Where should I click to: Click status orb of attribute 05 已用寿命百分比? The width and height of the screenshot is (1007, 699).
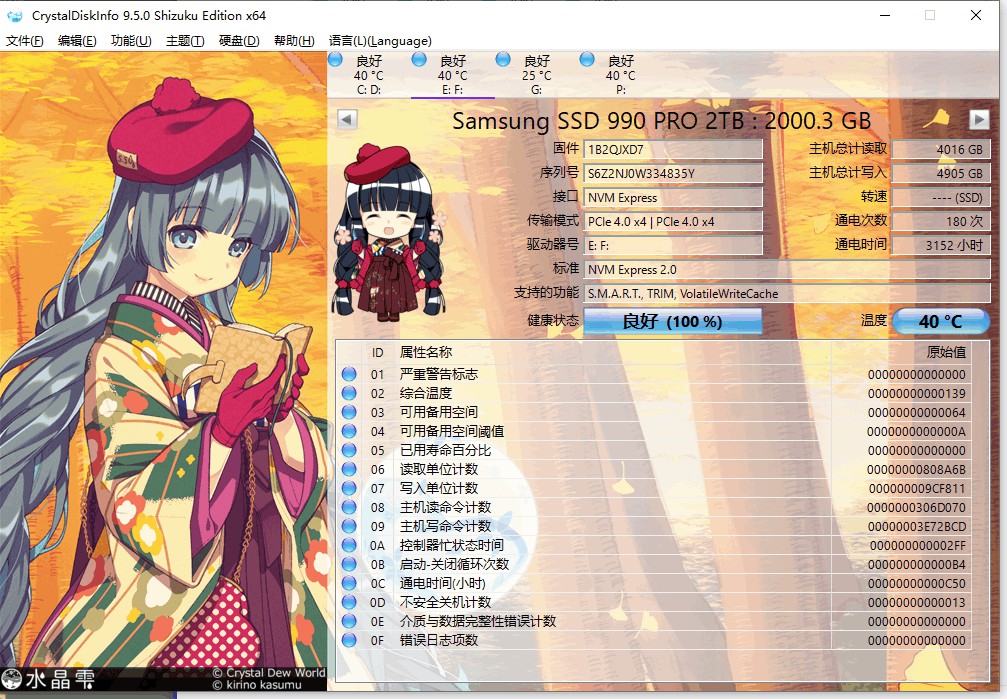click(349, 450)
